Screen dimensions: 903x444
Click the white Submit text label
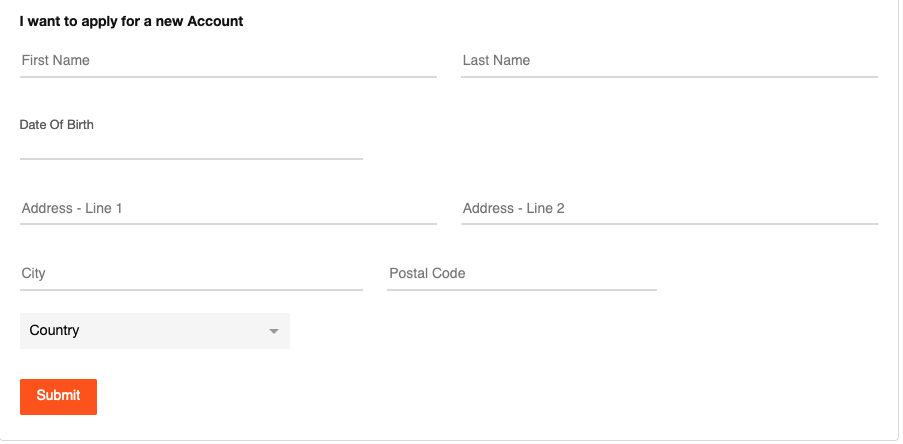58,396
